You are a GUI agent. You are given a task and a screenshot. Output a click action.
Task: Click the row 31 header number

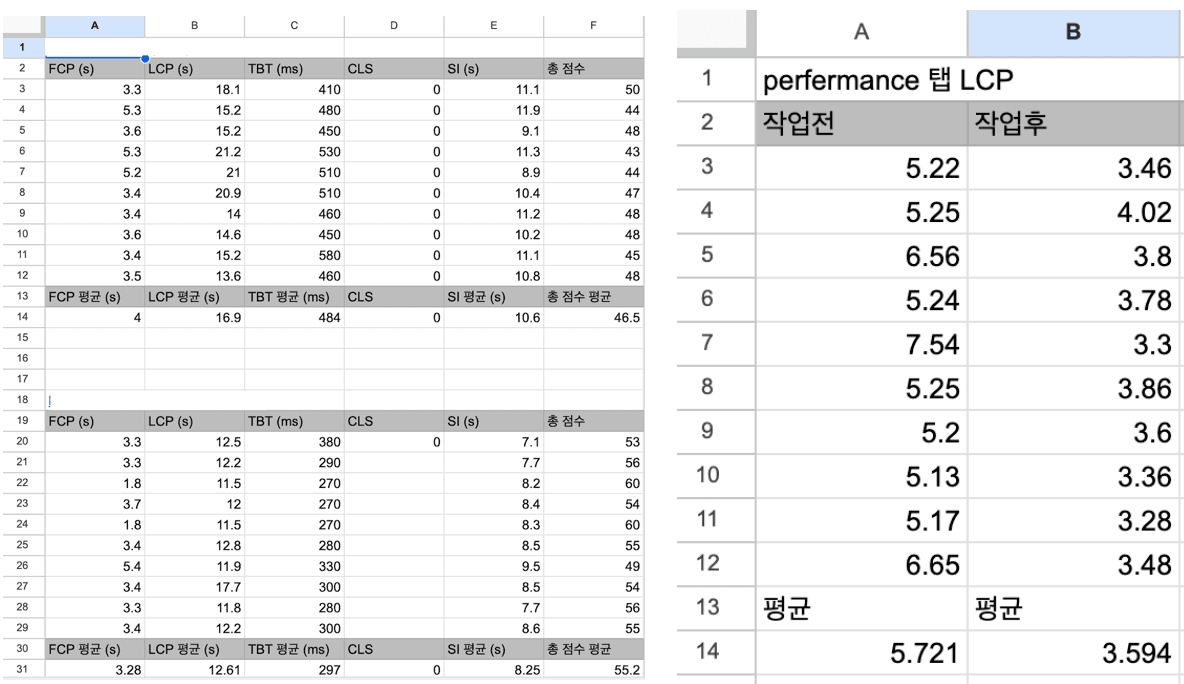click(x=22, y=669)
